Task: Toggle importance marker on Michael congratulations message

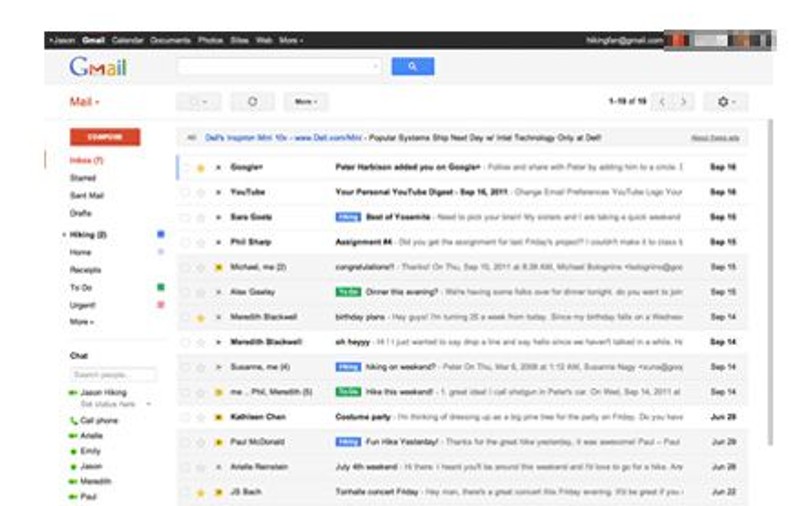Action: pos(219,267)
